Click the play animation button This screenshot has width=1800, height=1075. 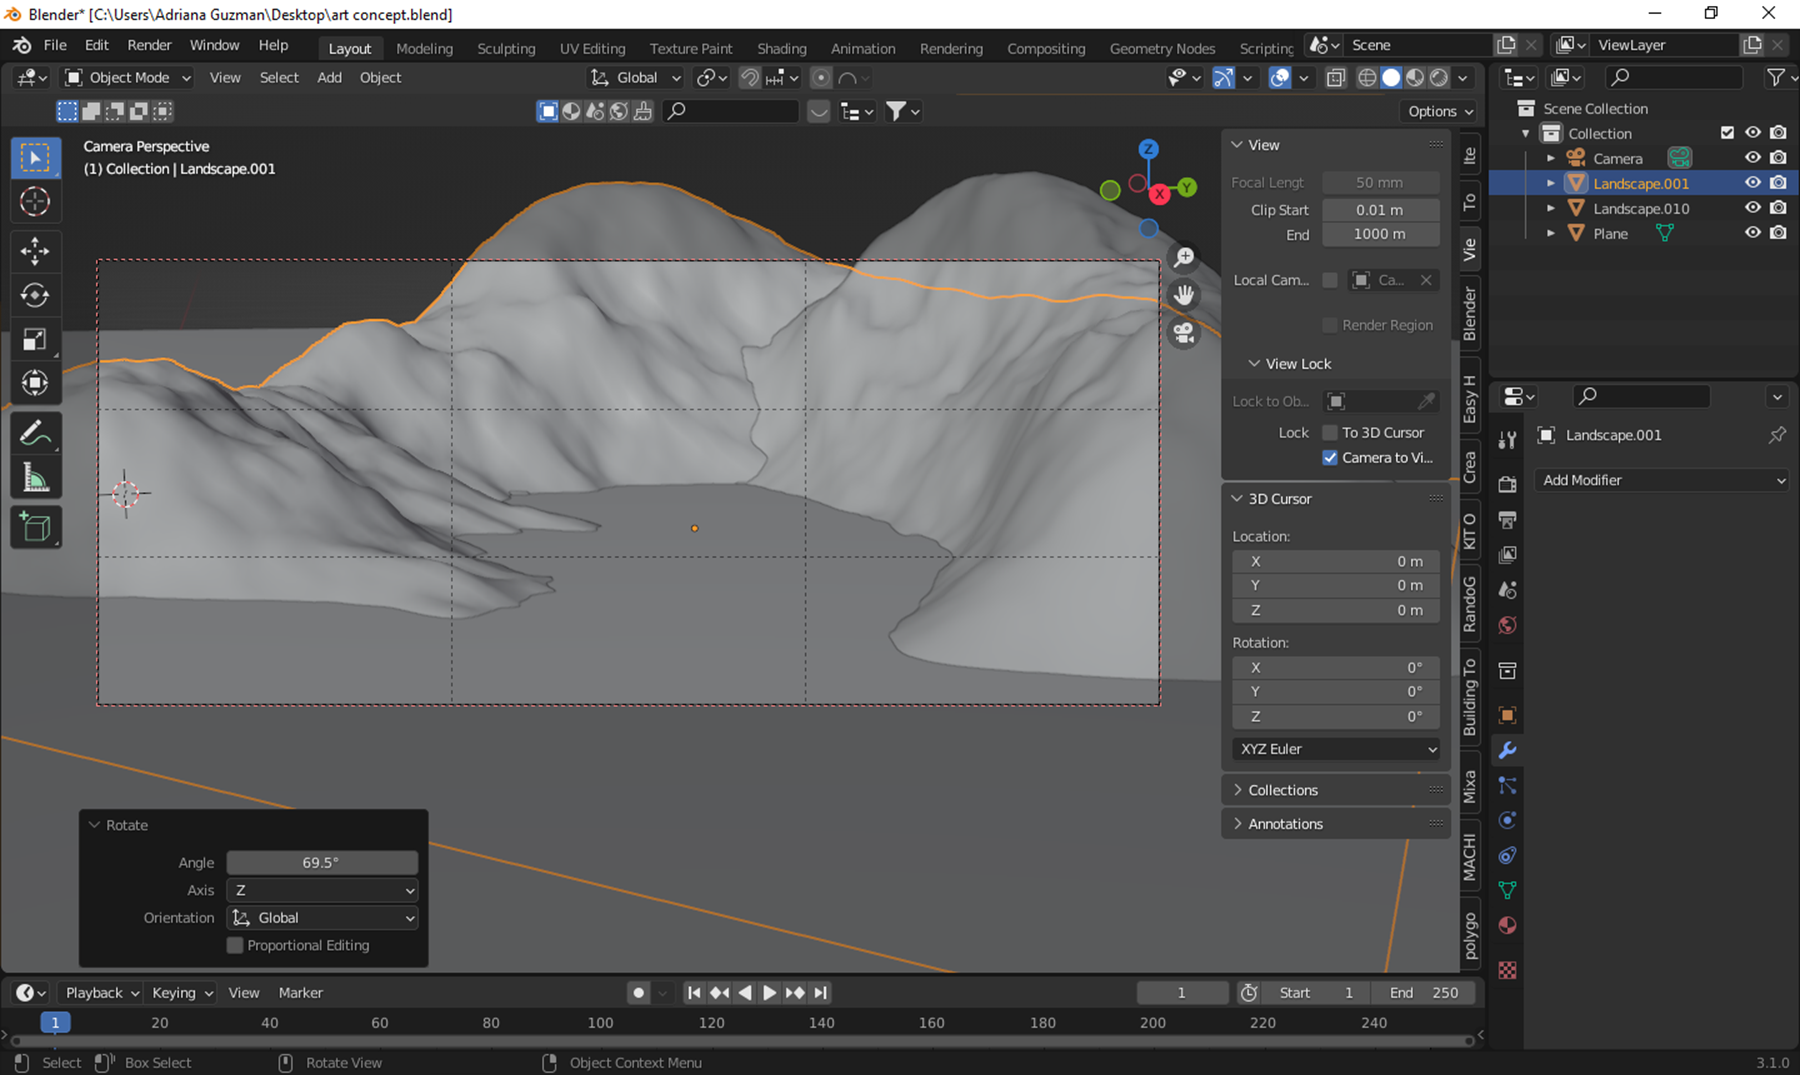point(769,993)
